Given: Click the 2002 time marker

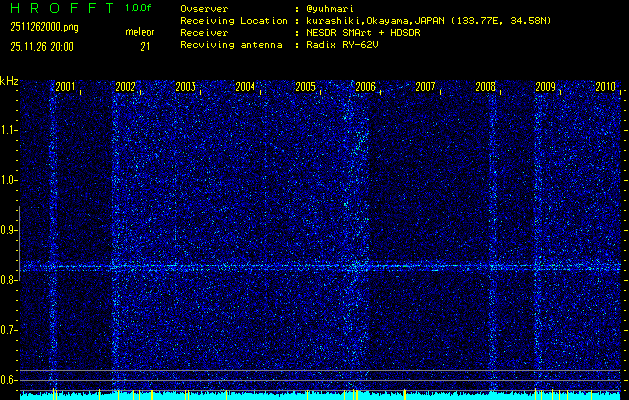Looking at the screenshot, I should 125,86.
